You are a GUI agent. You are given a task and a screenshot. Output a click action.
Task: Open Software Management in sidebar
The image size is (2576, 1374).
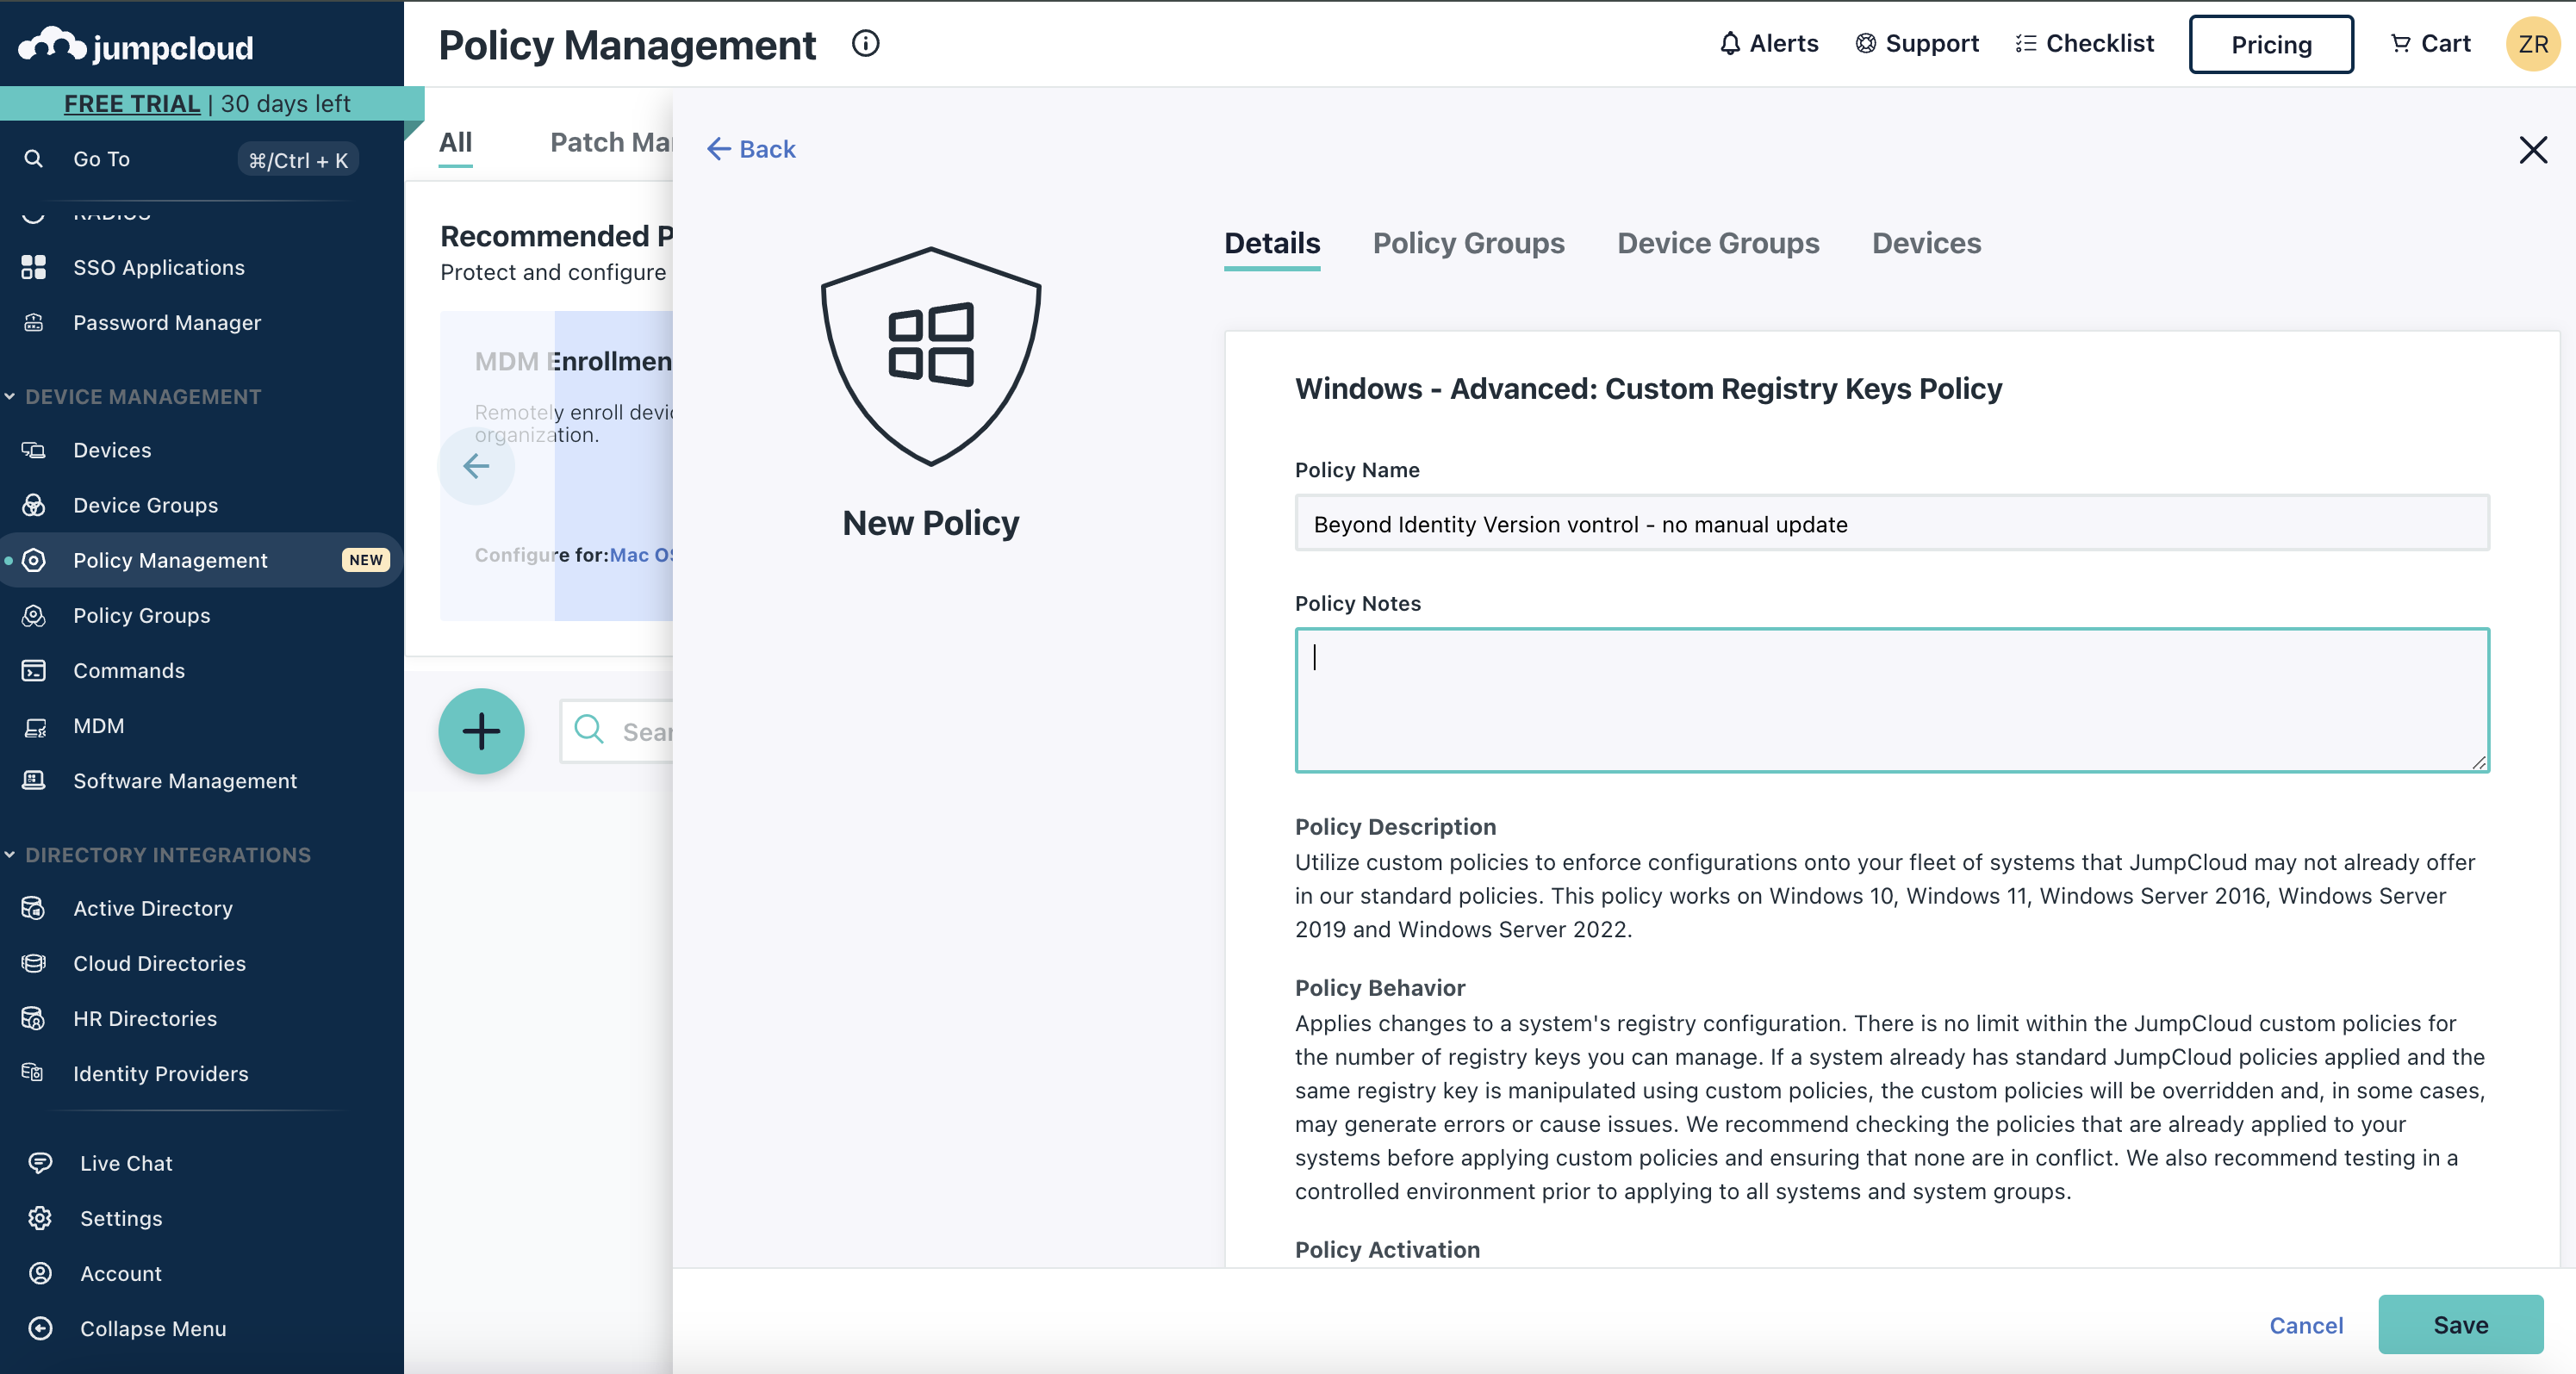point(184,781)
